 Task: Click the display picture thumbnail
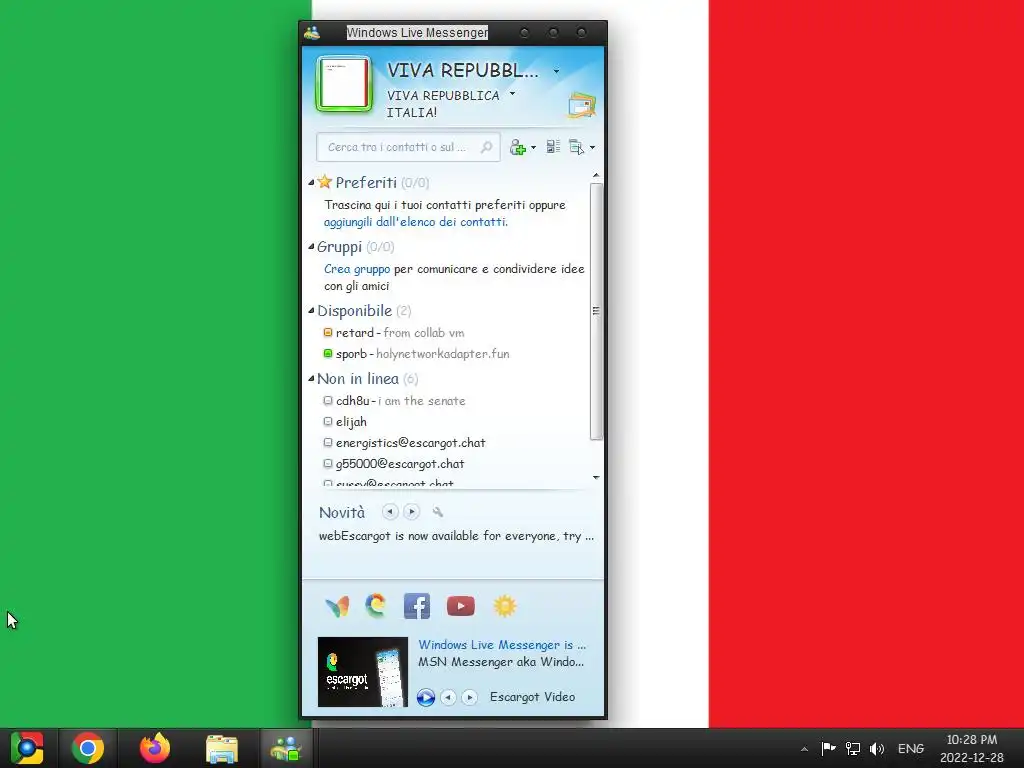(x=344, y=84)
